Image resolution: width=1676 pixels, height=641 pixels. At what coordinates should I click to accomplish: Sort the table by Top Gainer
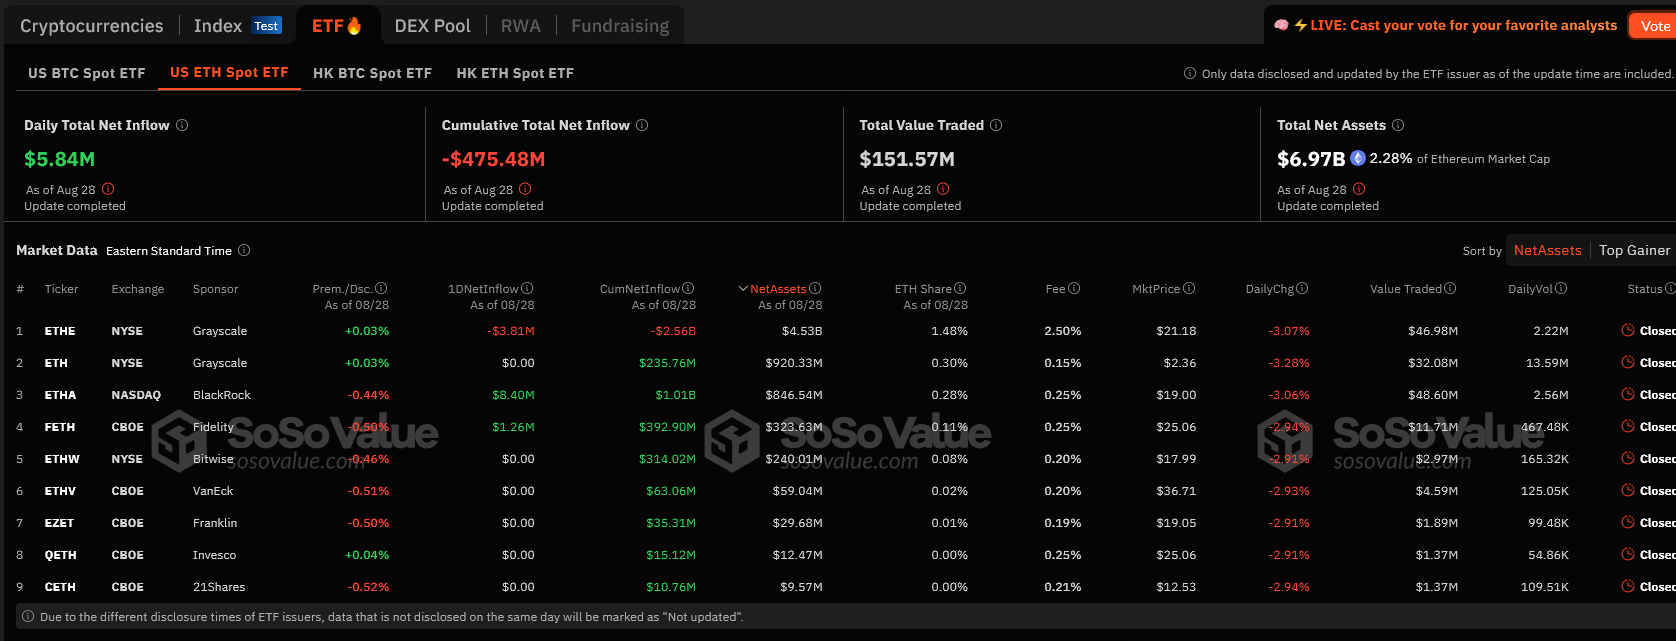(1634, 250)
